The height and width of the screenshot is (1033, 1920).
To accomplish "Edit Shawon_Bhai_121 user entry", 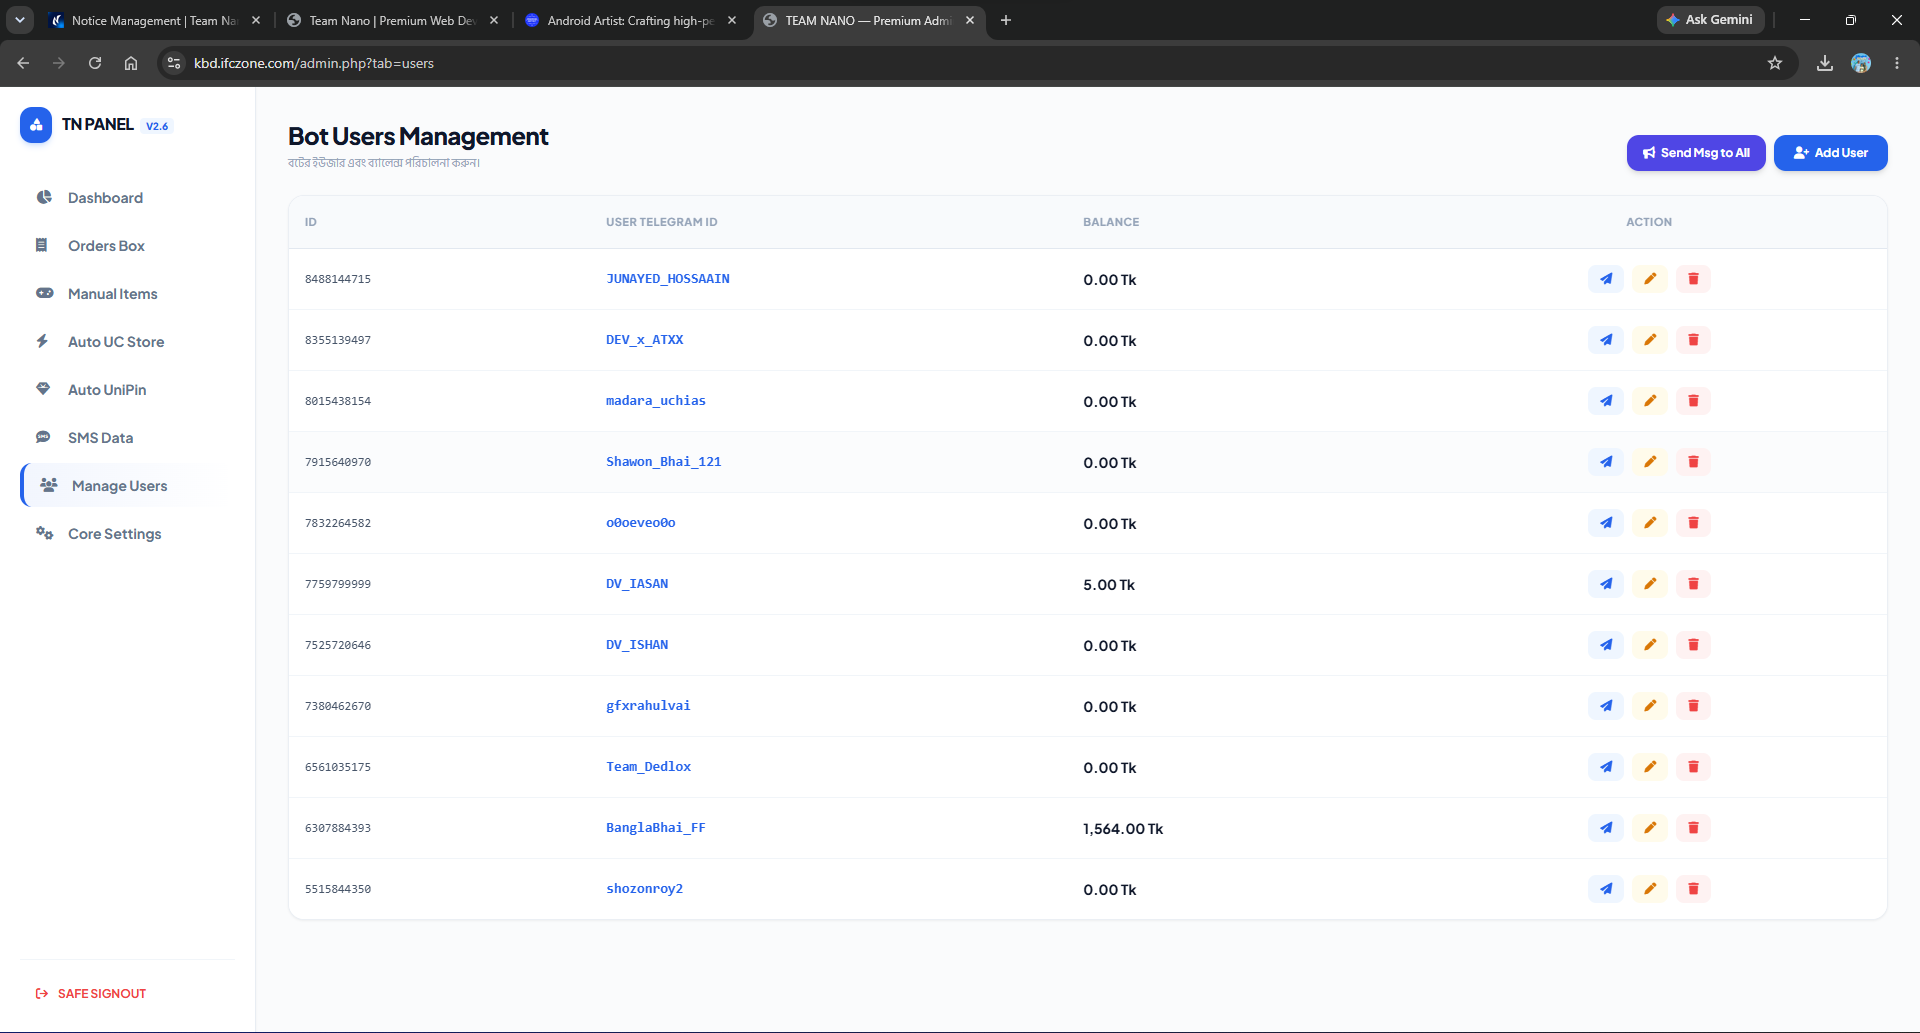I will (x=1650, y=462).
